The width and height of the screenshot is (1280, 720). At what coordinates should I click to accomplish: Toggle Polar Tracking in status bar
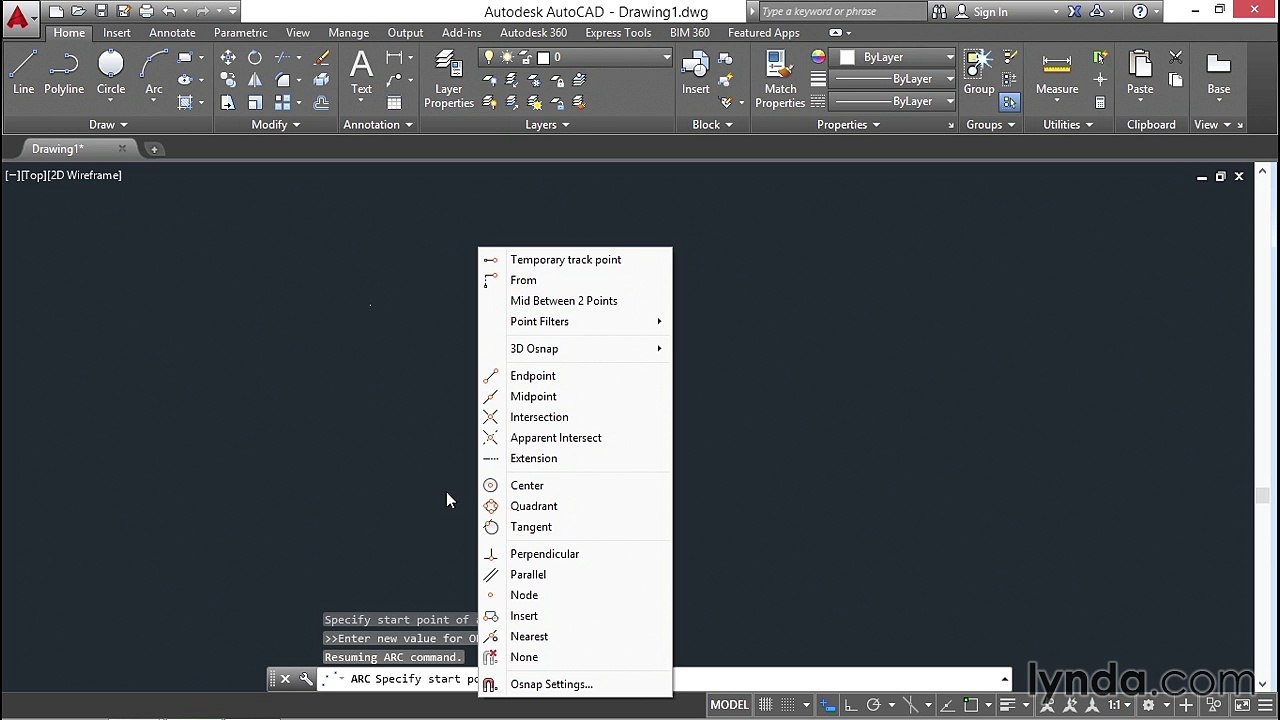point(873,705)
